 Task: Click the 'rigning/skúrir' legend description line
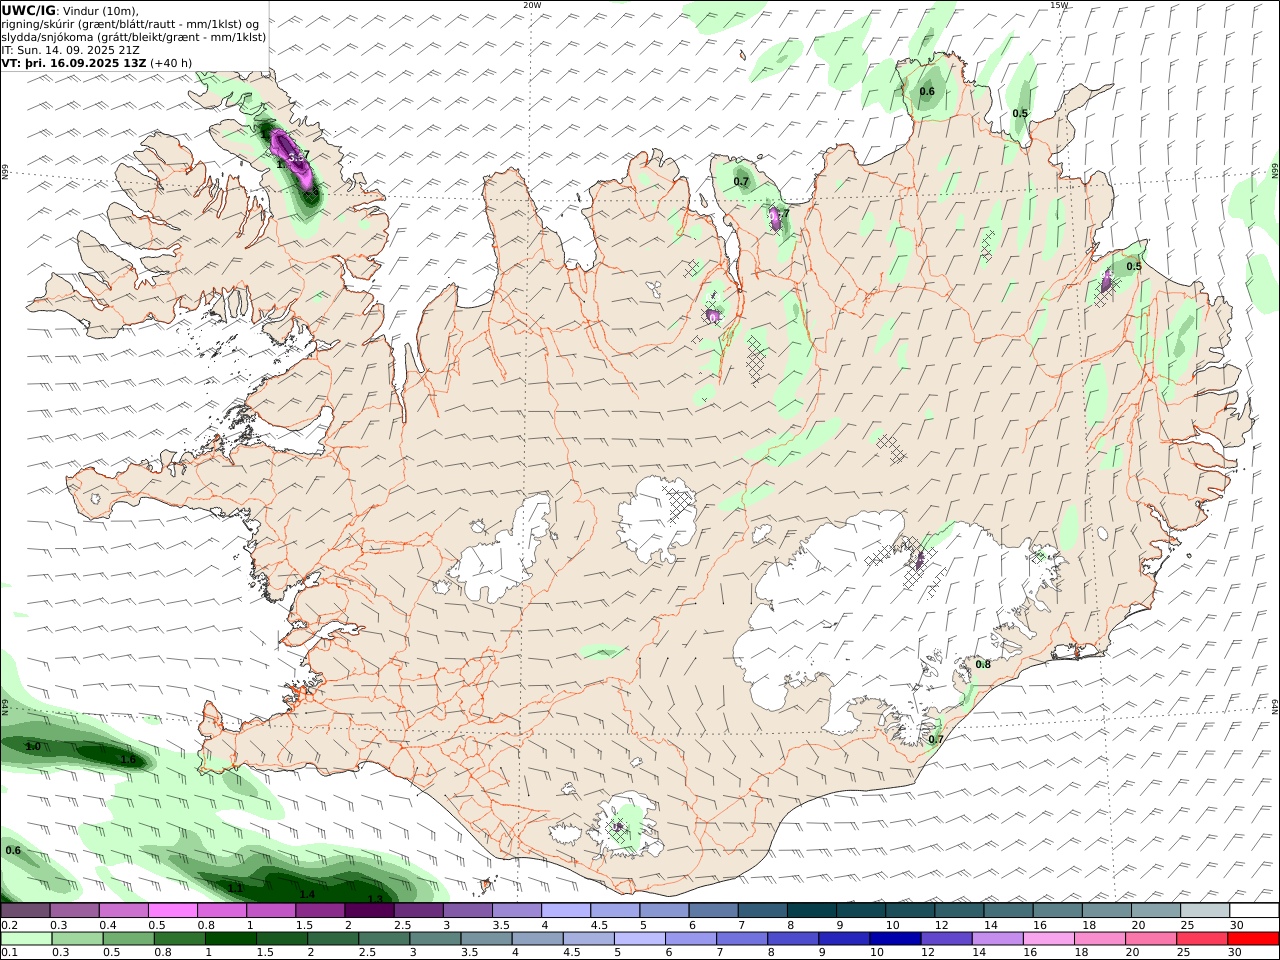point(130,24)
